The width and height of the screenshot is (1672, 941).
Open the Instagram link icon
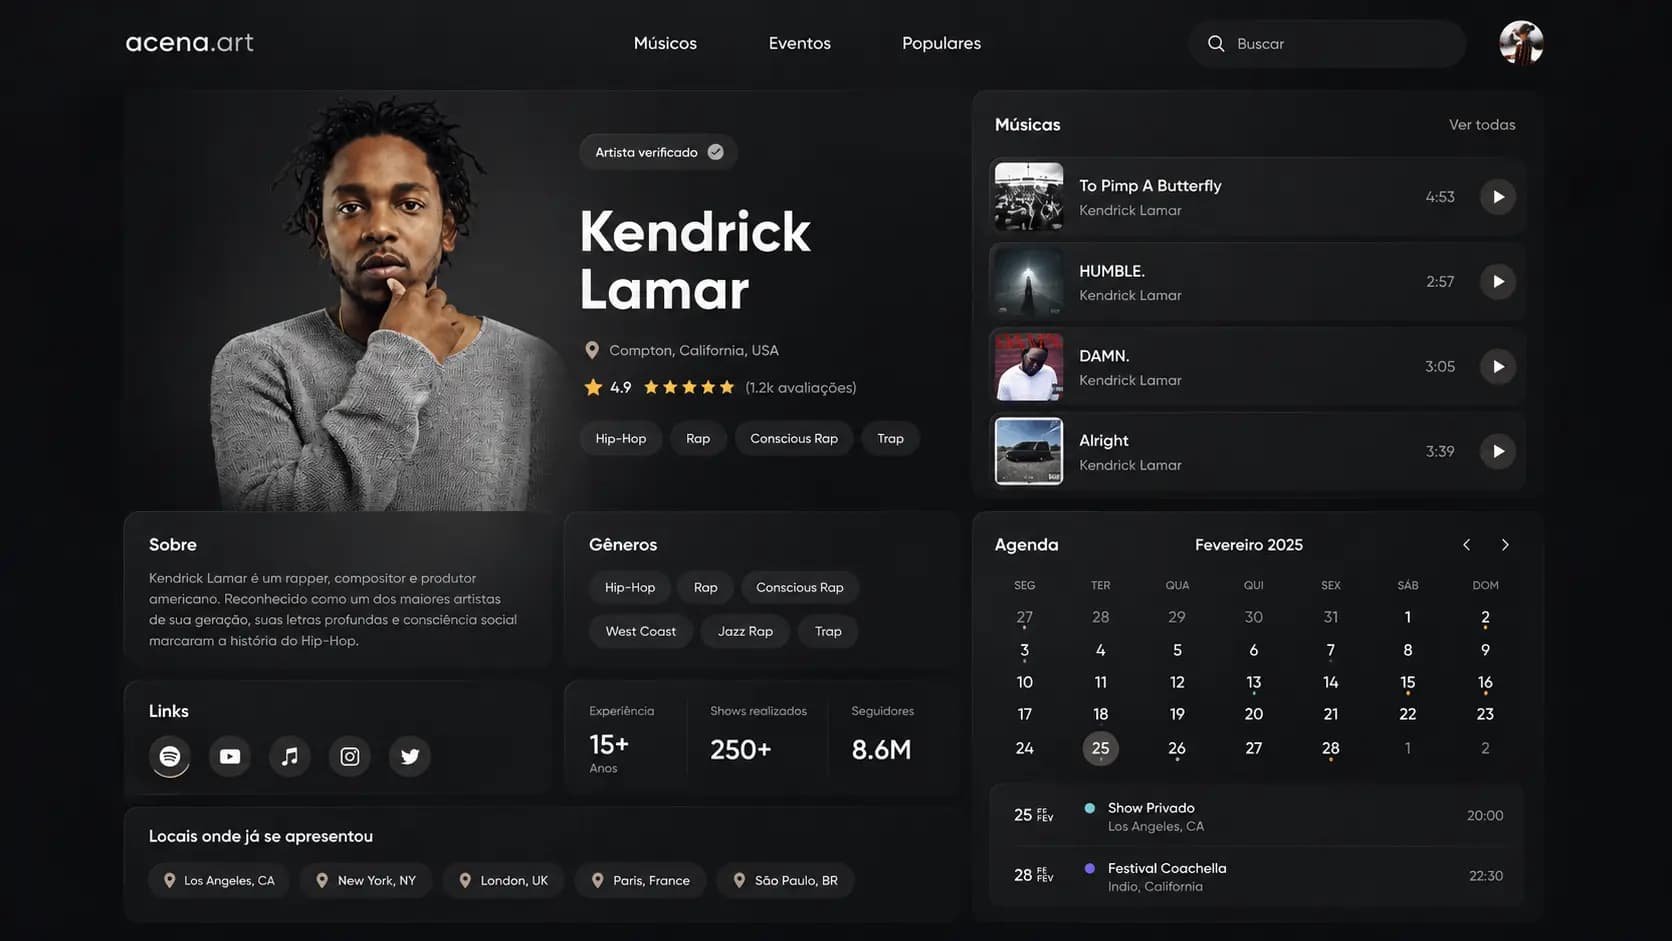point(350,756)
